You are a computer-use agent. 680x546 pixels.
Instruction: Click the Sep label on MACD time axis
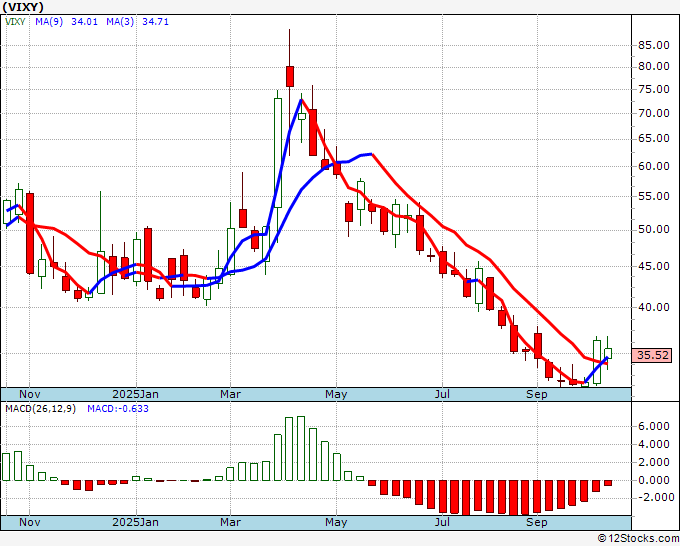[x=537, y=522]
